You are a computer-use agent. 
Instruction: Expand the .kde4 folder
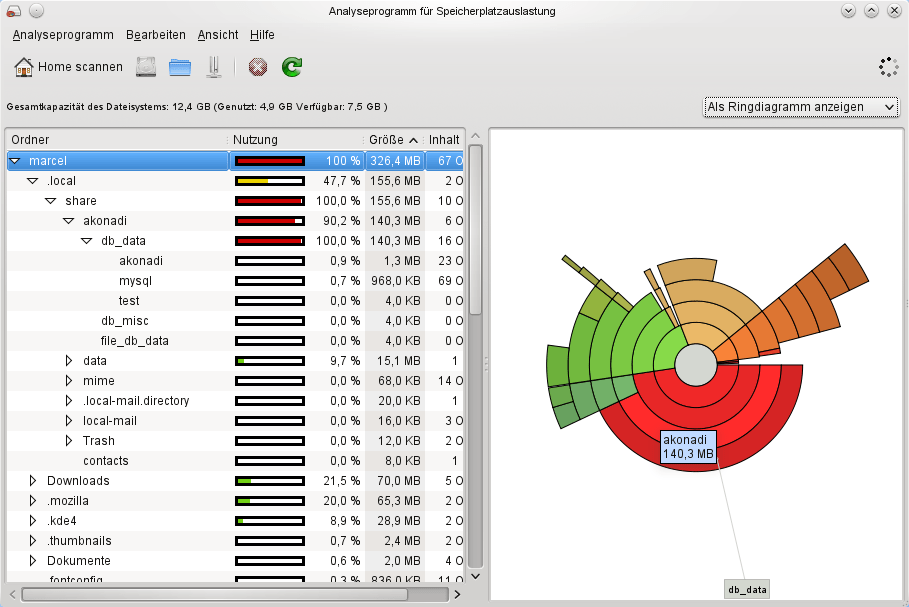tap(33, 521)
